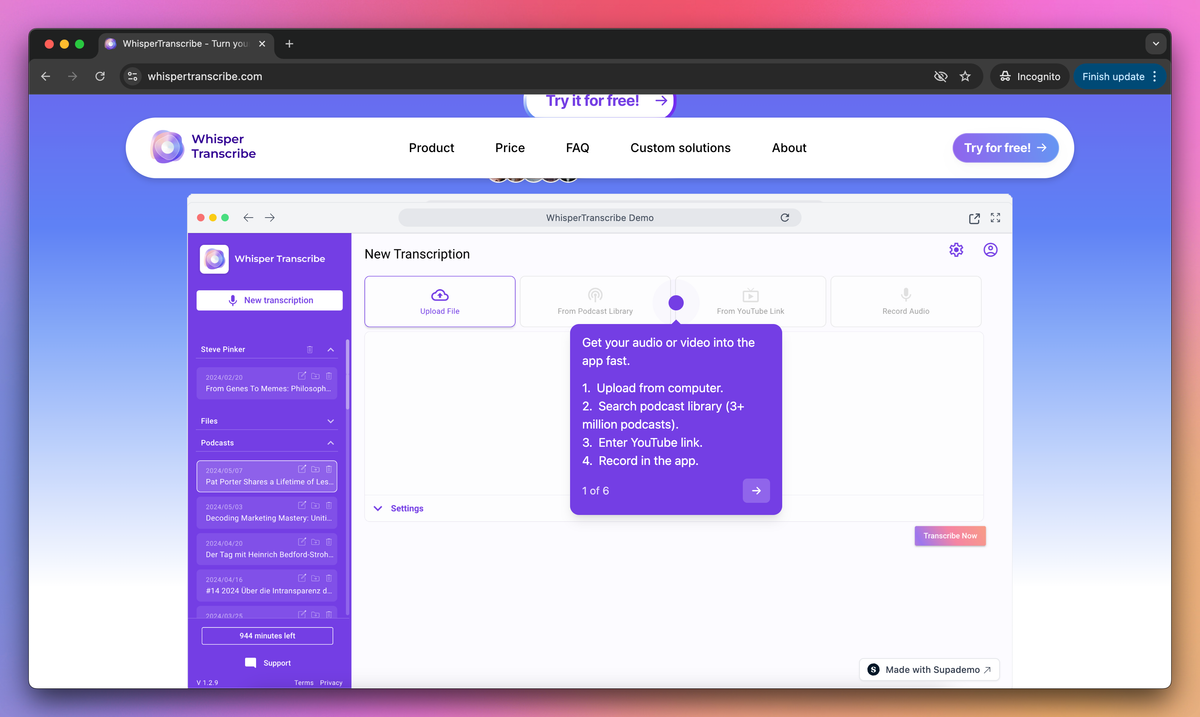This screenshot has height=717, width=1200.
Task: Click the Whisper Transcribe logo in site header
Action: (x=204, y=147)
